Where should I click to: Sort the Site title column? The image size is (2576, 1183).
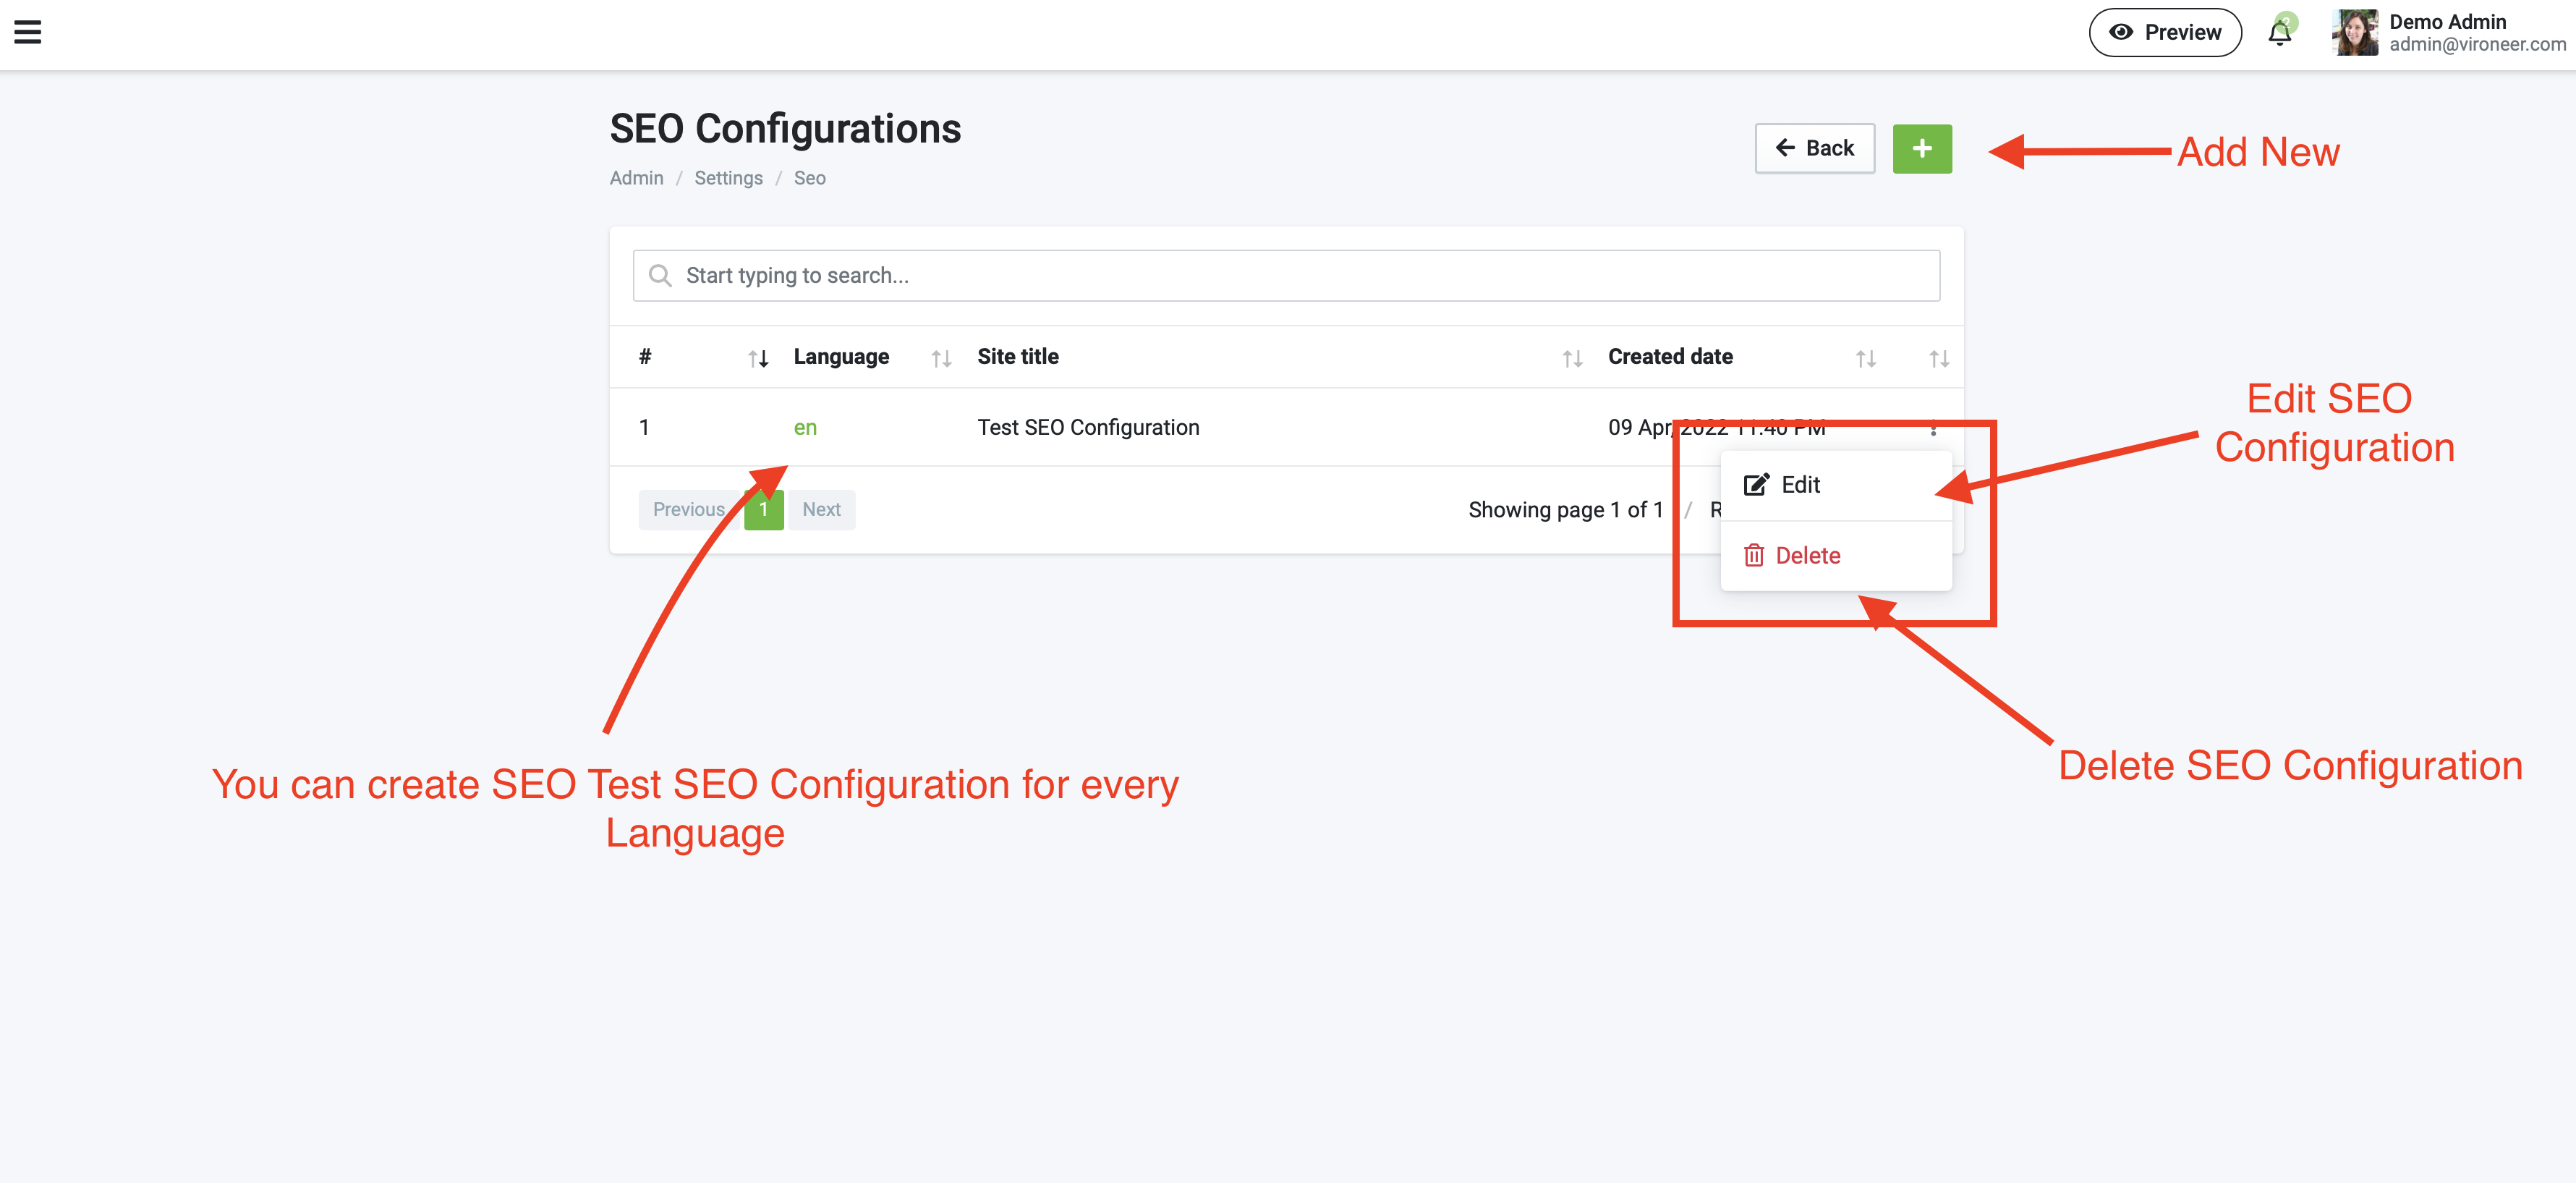pos(1572,358)
